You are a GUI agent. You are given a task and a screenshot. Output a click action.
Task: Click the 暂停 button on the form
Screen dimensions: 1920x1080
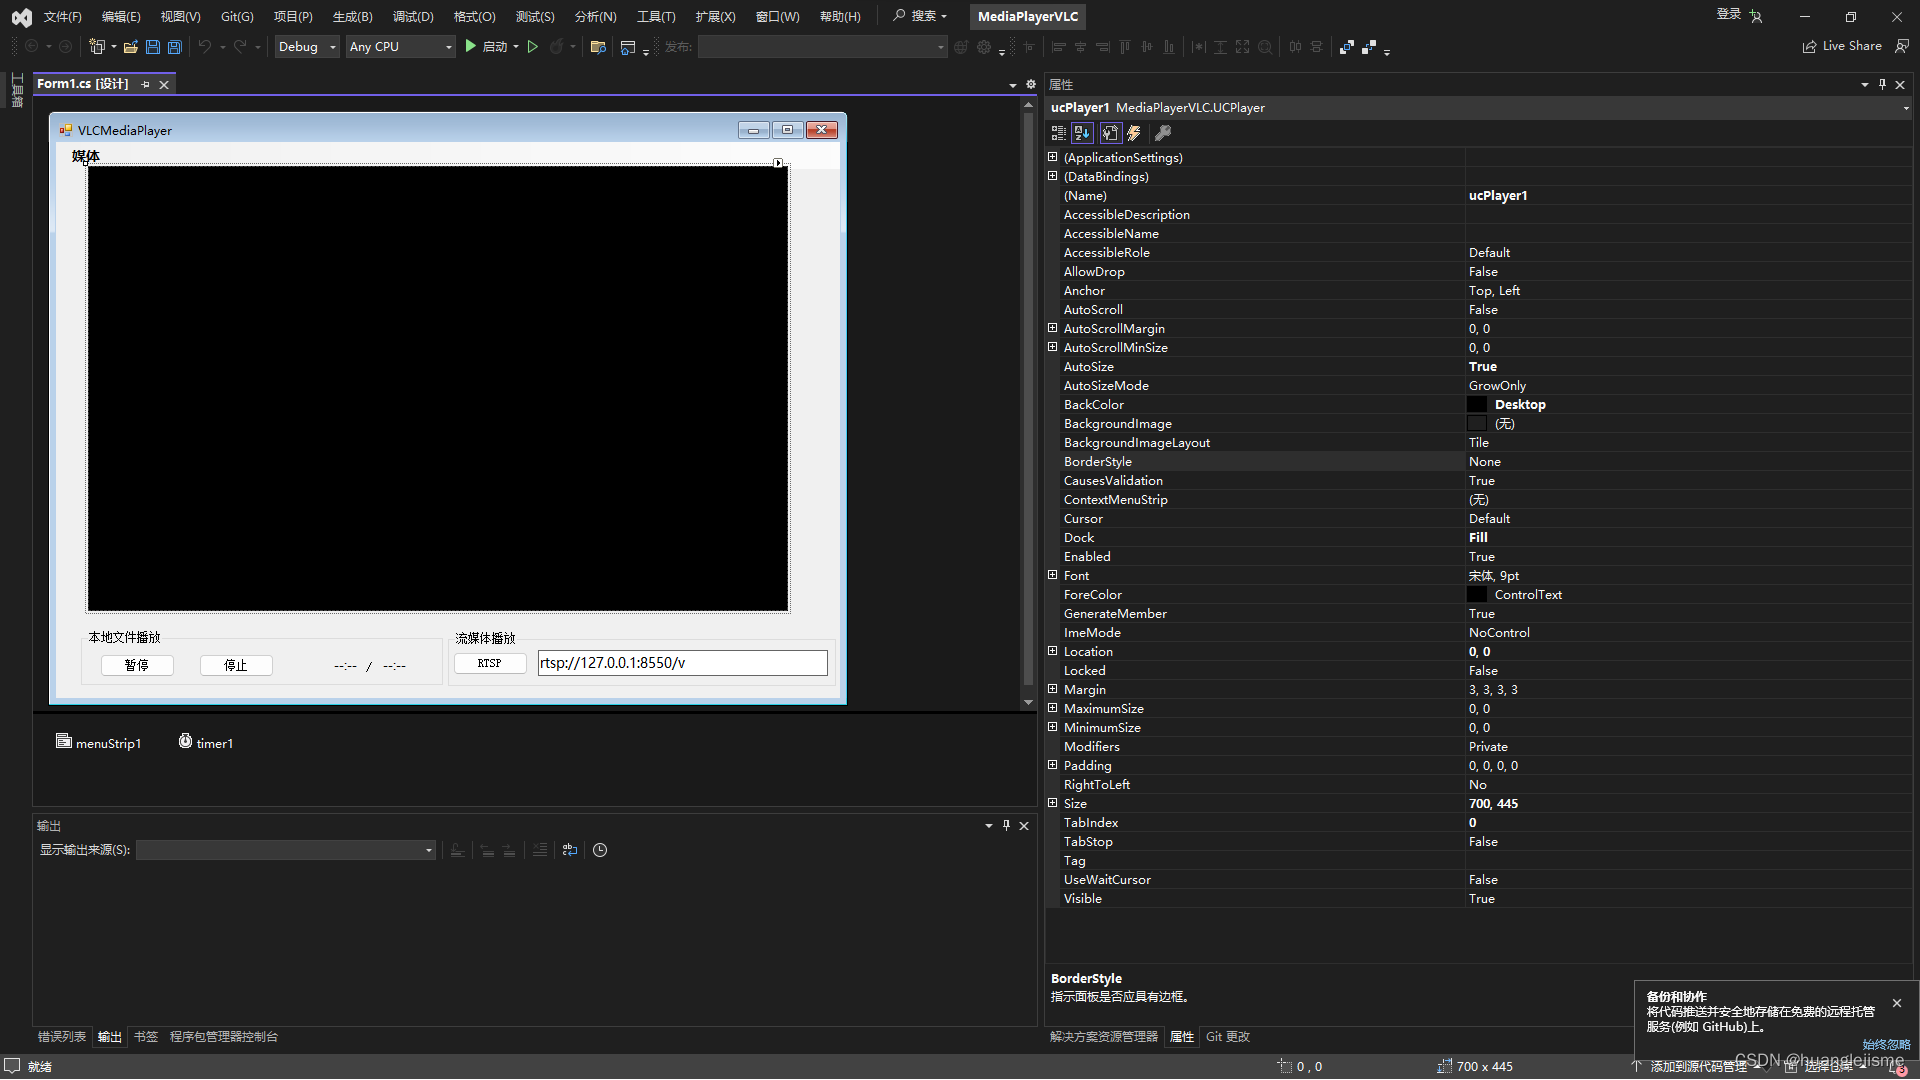click(x=137, y=665)
